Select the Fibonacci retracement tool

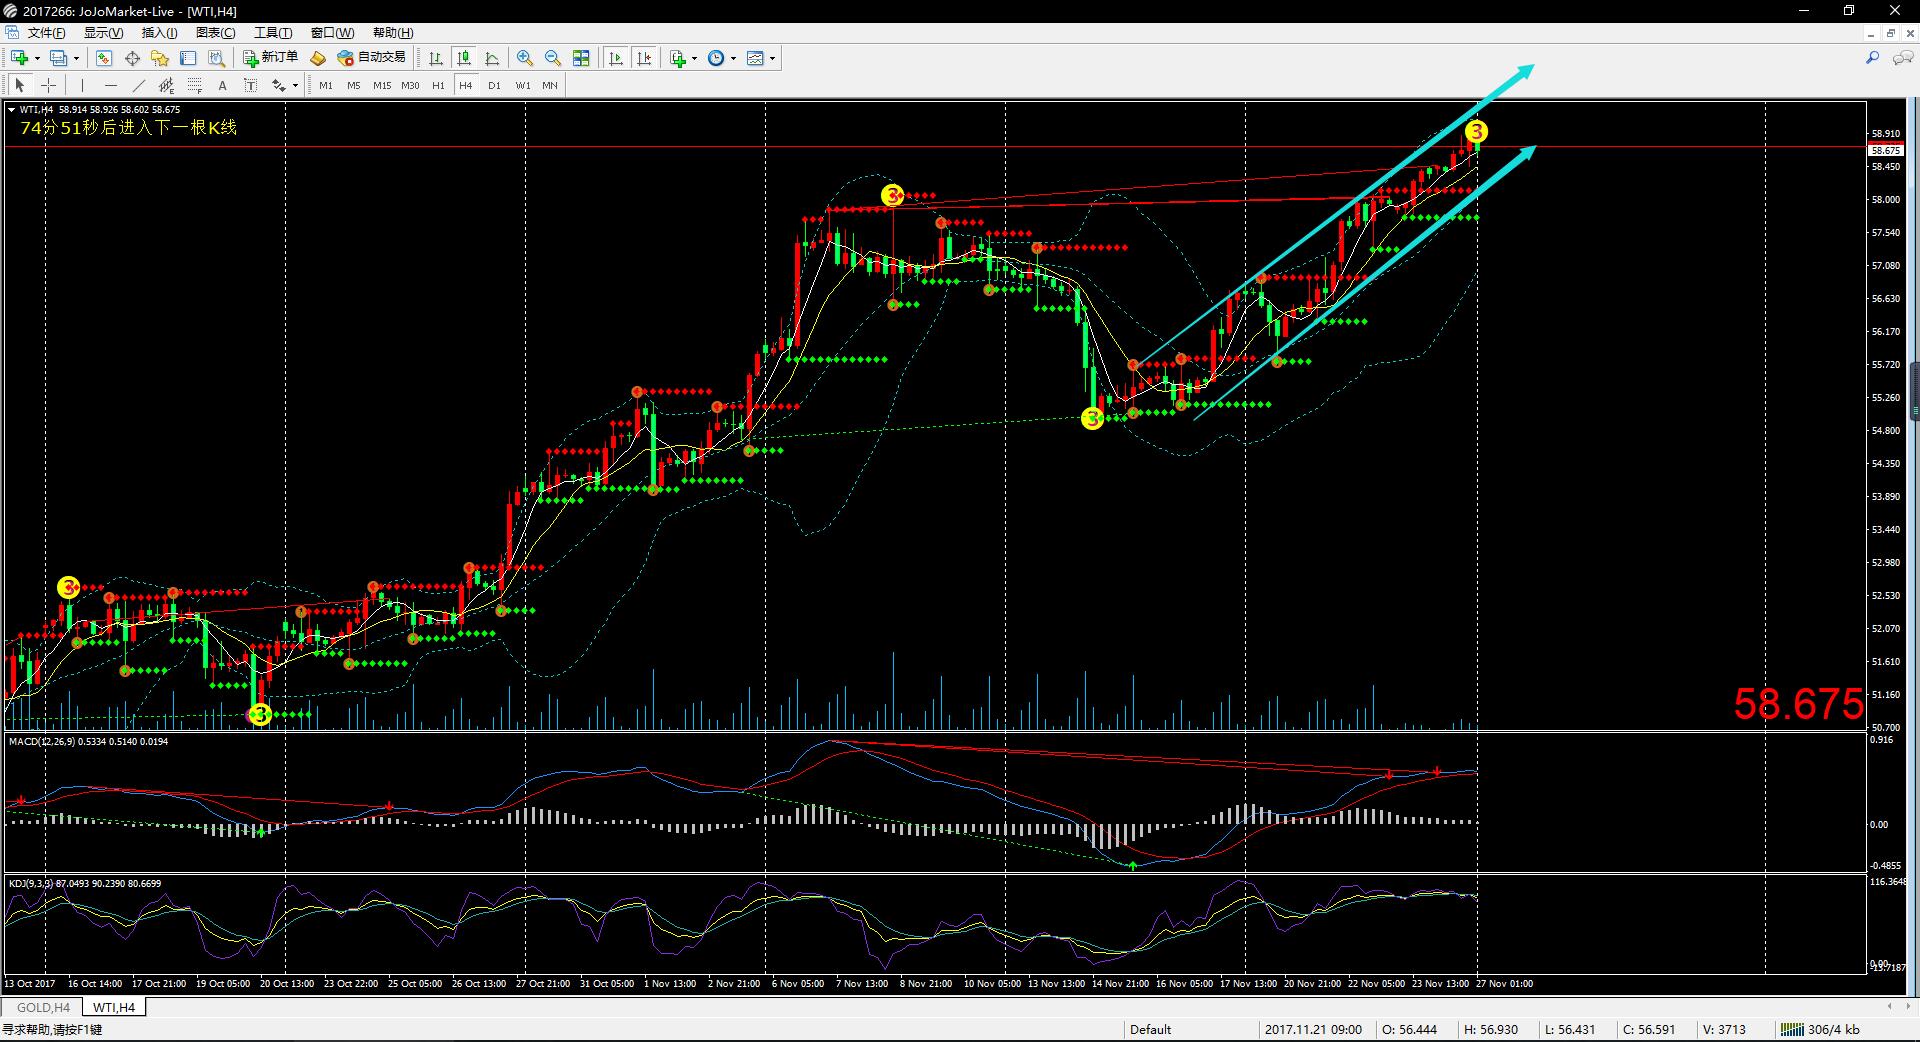[195, 86]
